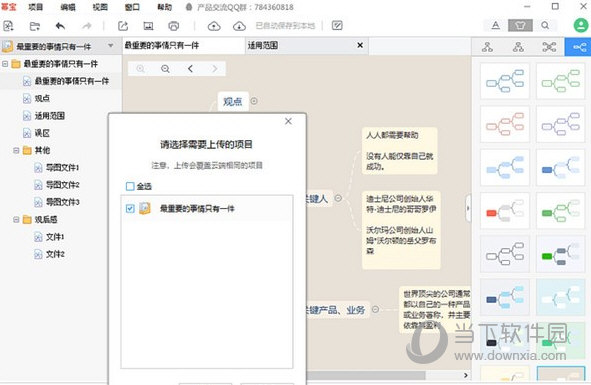Apply the green outline theme thumbnail
Viewport: 591px width, 385px height.
(x=560, y=81)
